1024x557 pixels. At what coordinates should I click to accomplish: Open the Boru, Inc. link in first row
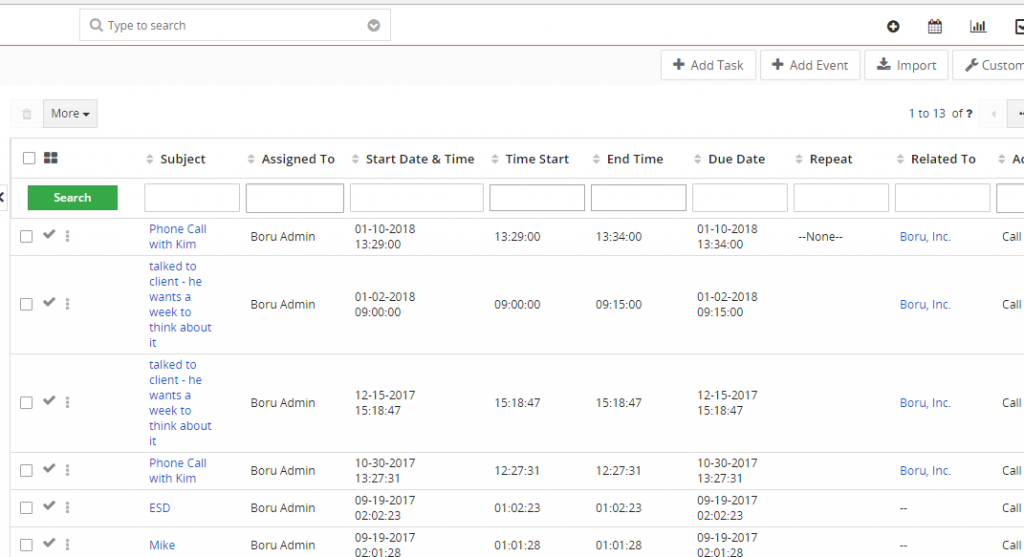[x=925, y=236]
